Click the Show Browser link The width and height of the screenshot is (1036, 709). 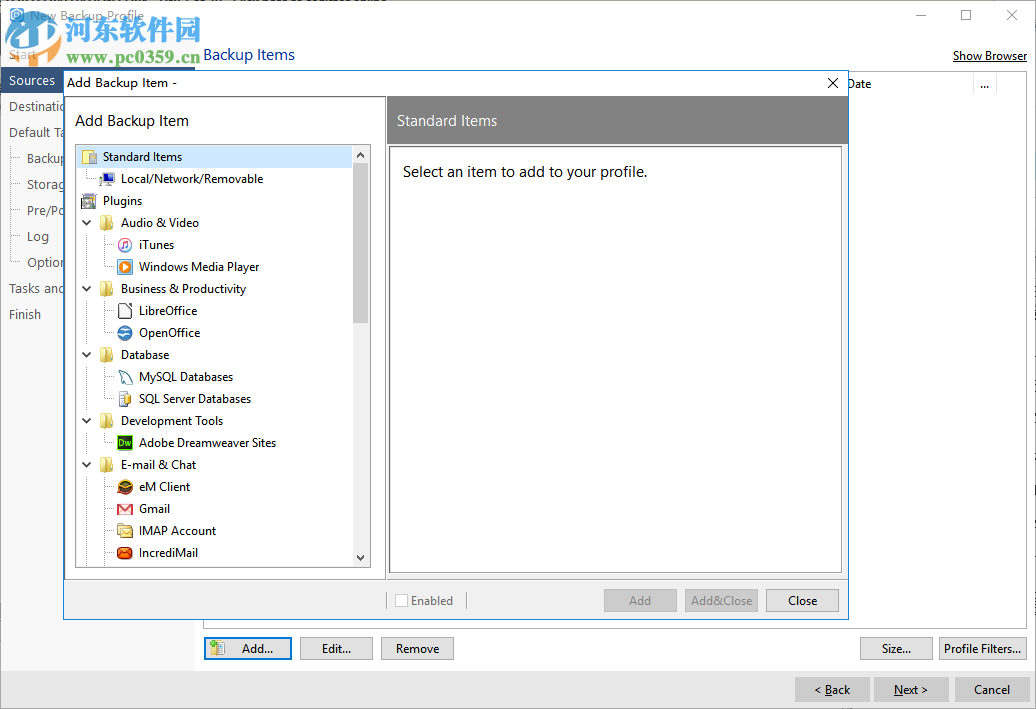pos(990,56)
